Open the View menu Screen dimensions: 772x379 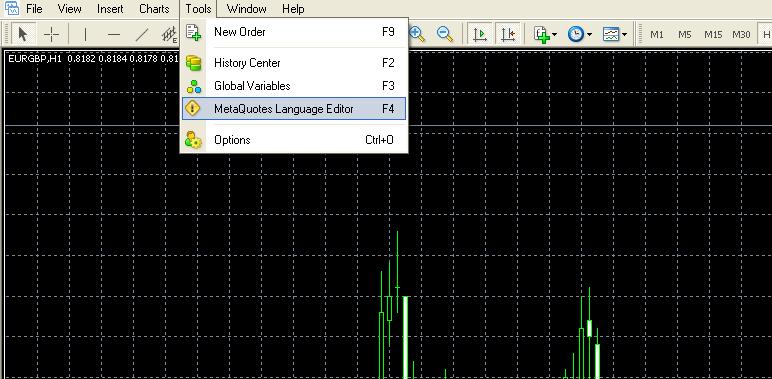[69, 9]
